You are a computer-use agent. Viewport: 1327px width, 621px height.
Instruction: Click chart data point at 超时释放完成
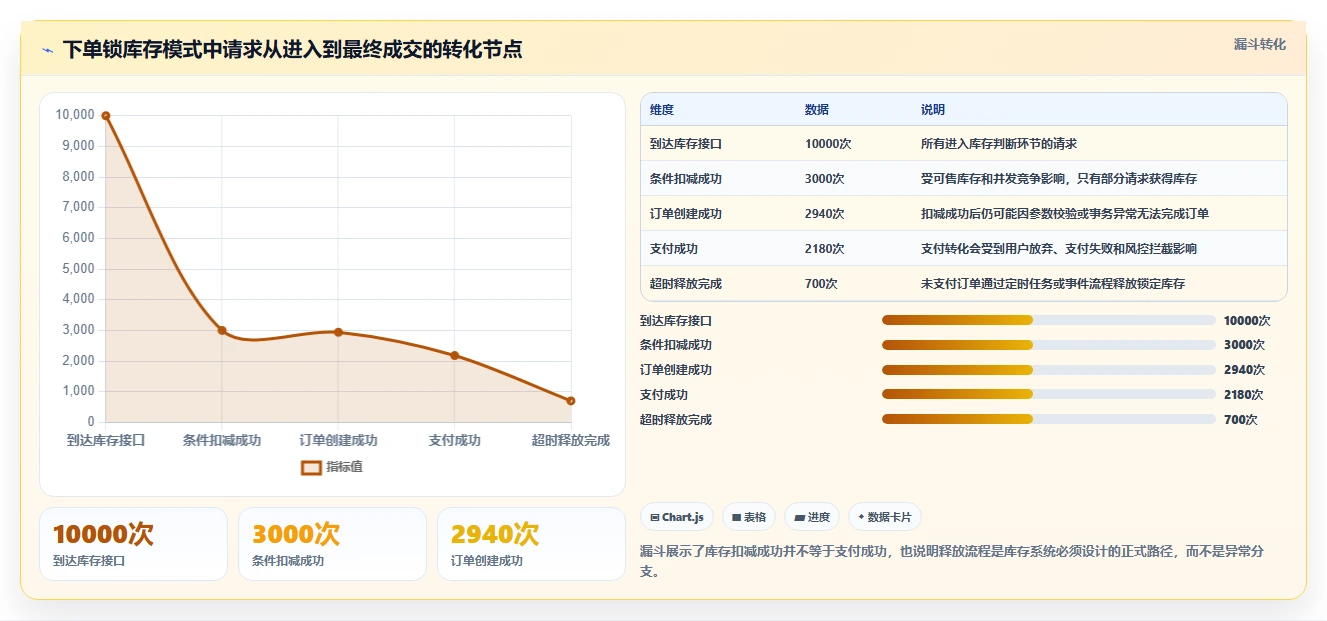[x=571, y=401]
